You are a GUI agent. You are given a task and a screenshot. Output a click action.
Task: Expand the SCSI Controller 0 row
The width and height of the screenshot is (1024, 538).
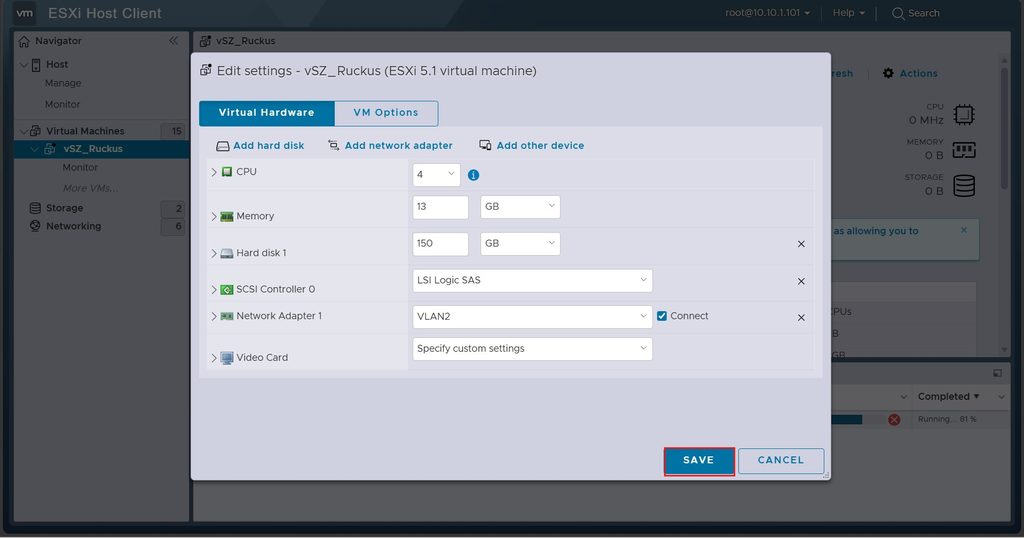click(x=214, y=290)
